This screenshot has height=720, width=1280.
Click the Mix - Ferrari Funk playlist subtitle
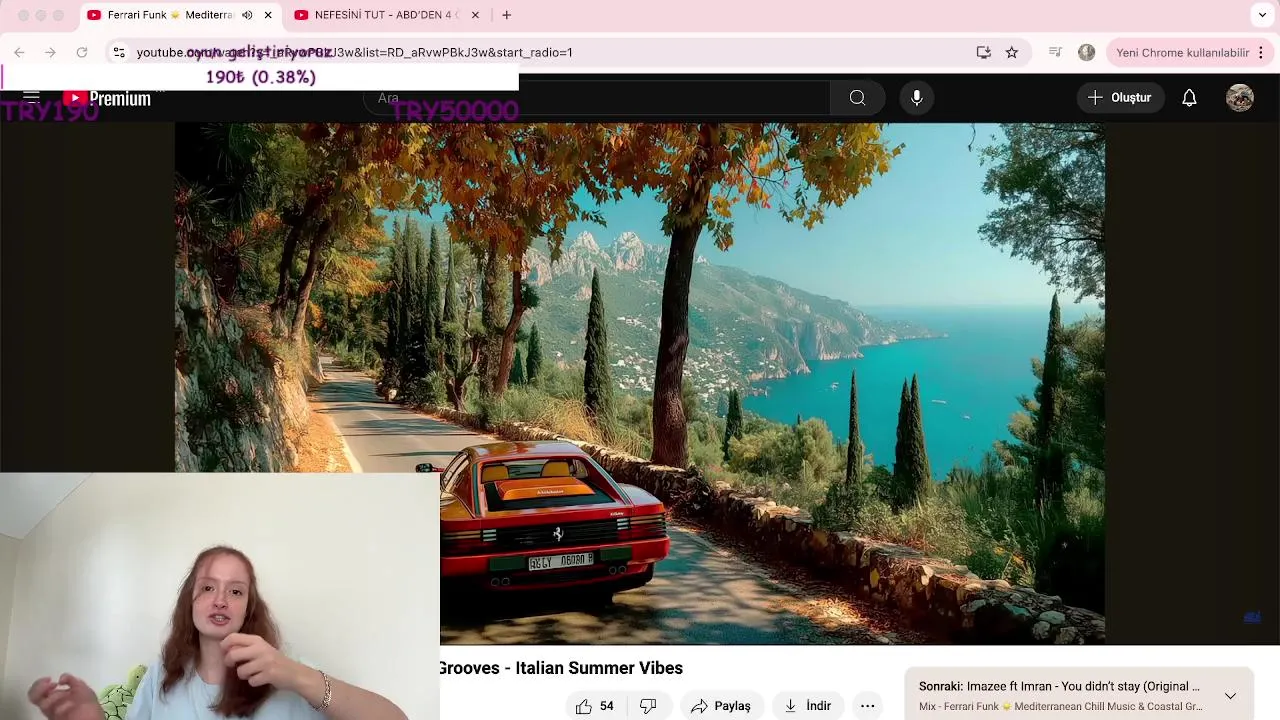tap(1060, 707)
